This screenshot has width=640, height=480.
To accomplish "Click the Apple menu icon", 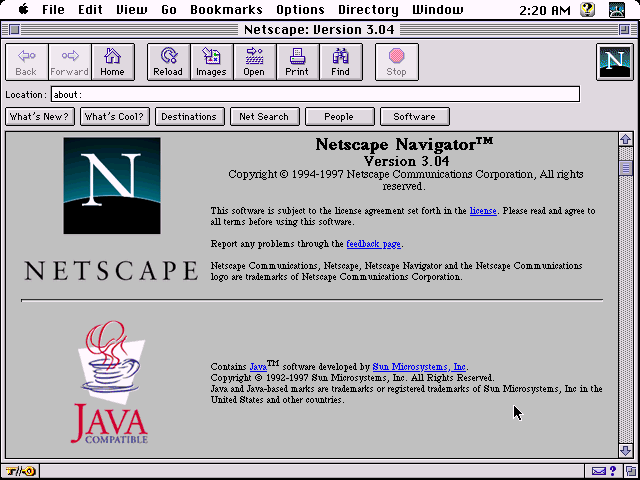I will [23, 9].
